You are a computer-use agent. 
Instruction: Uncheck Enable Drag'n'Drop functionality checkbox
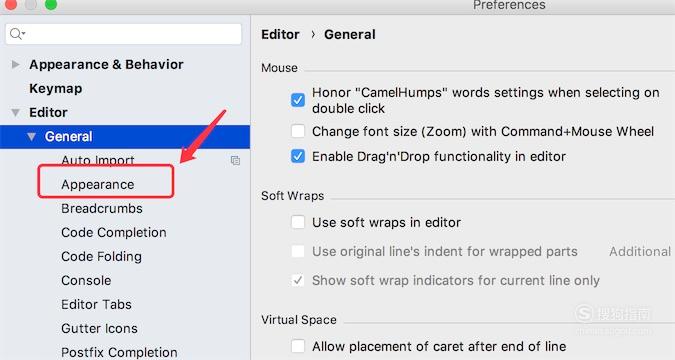(297, 156)
